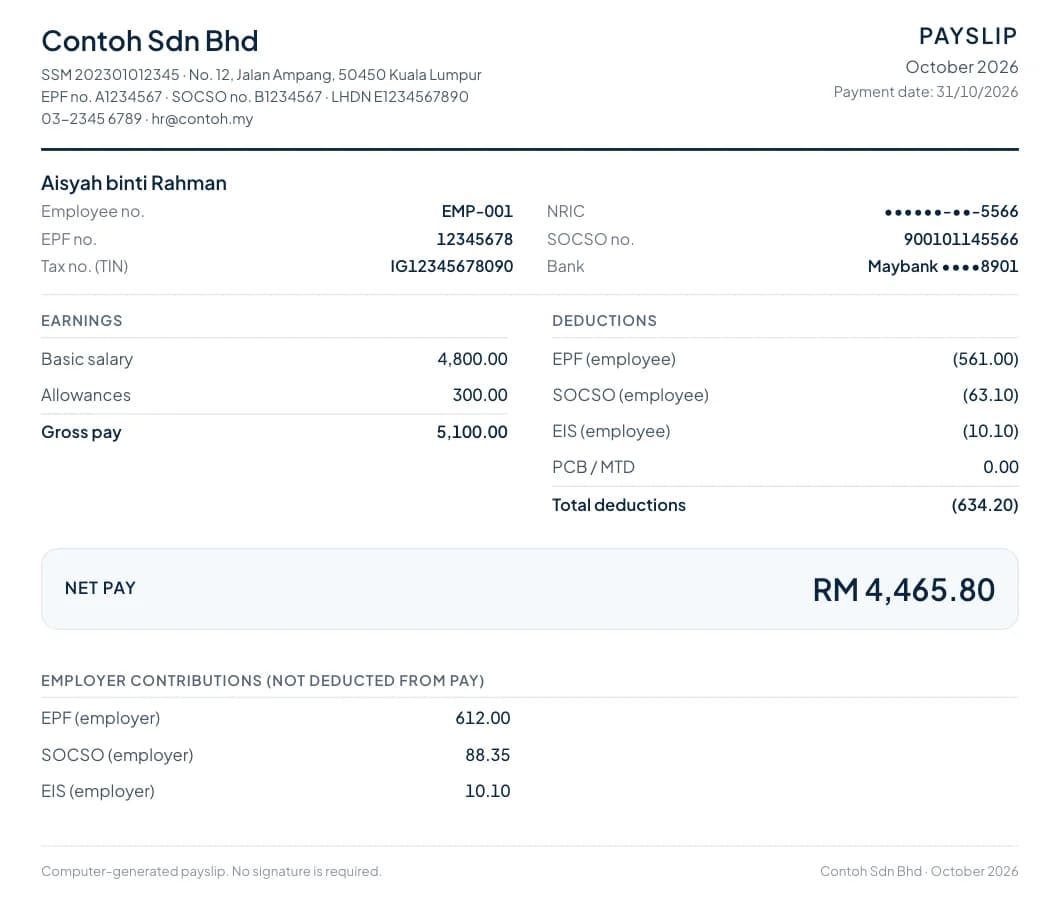Select employee number EMP-001
This screenshot has width=1060, height=900.
(477, 212)
